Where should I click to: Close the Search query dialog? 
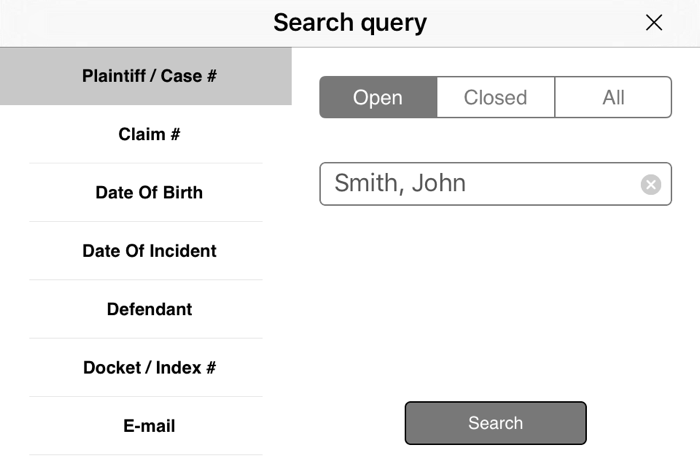pos(654,22)
